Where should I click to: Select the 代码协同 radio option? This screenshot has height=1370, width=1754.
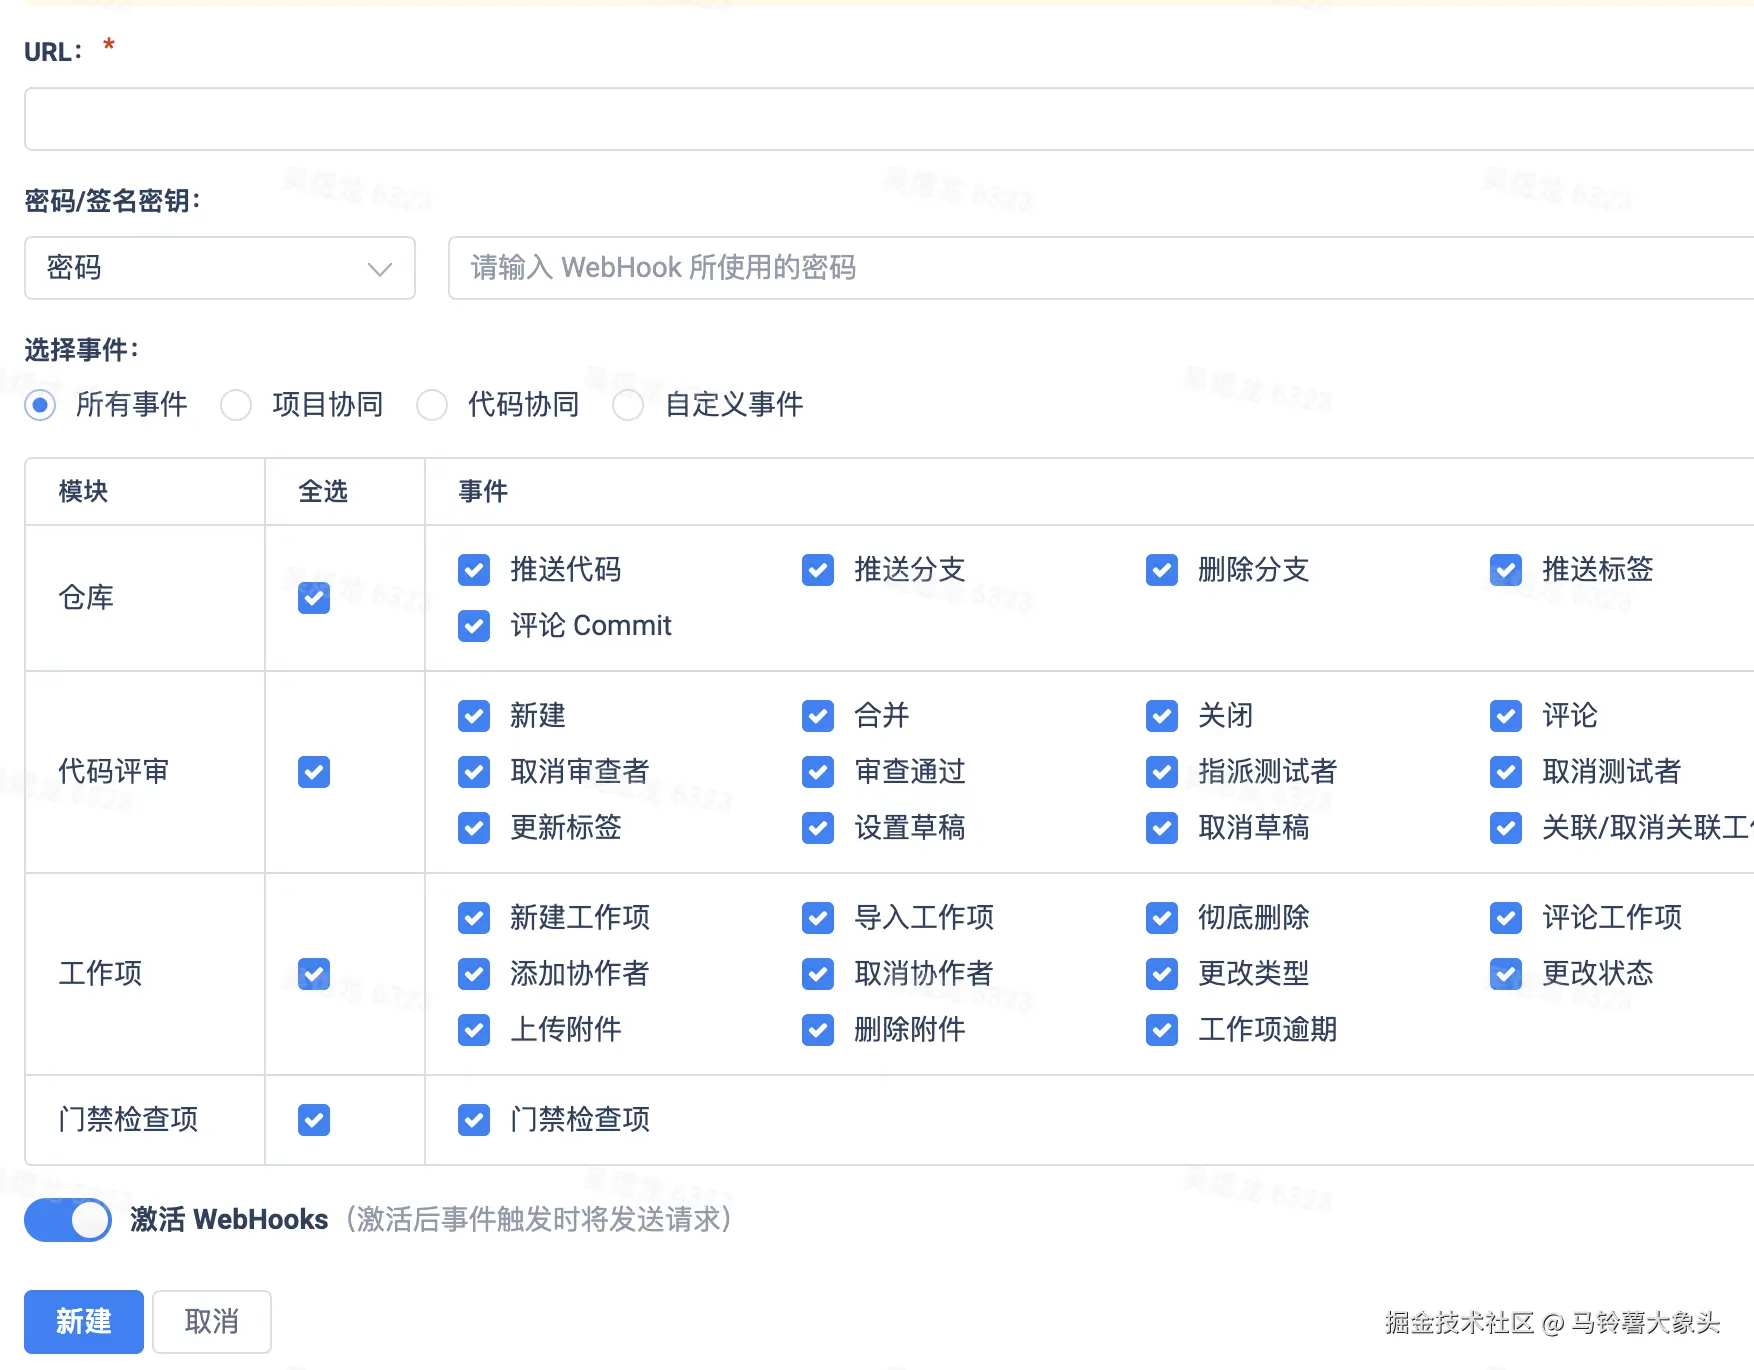click(x=432, y=405)
